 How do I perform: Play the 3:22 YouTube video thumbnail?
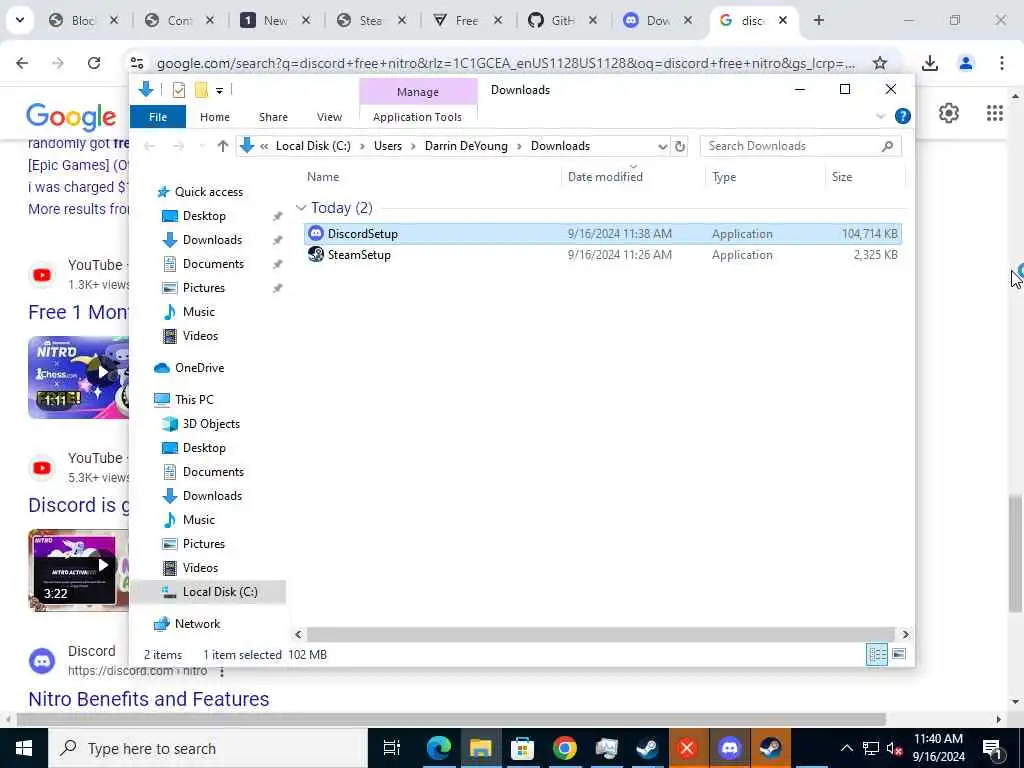(78, 570)
